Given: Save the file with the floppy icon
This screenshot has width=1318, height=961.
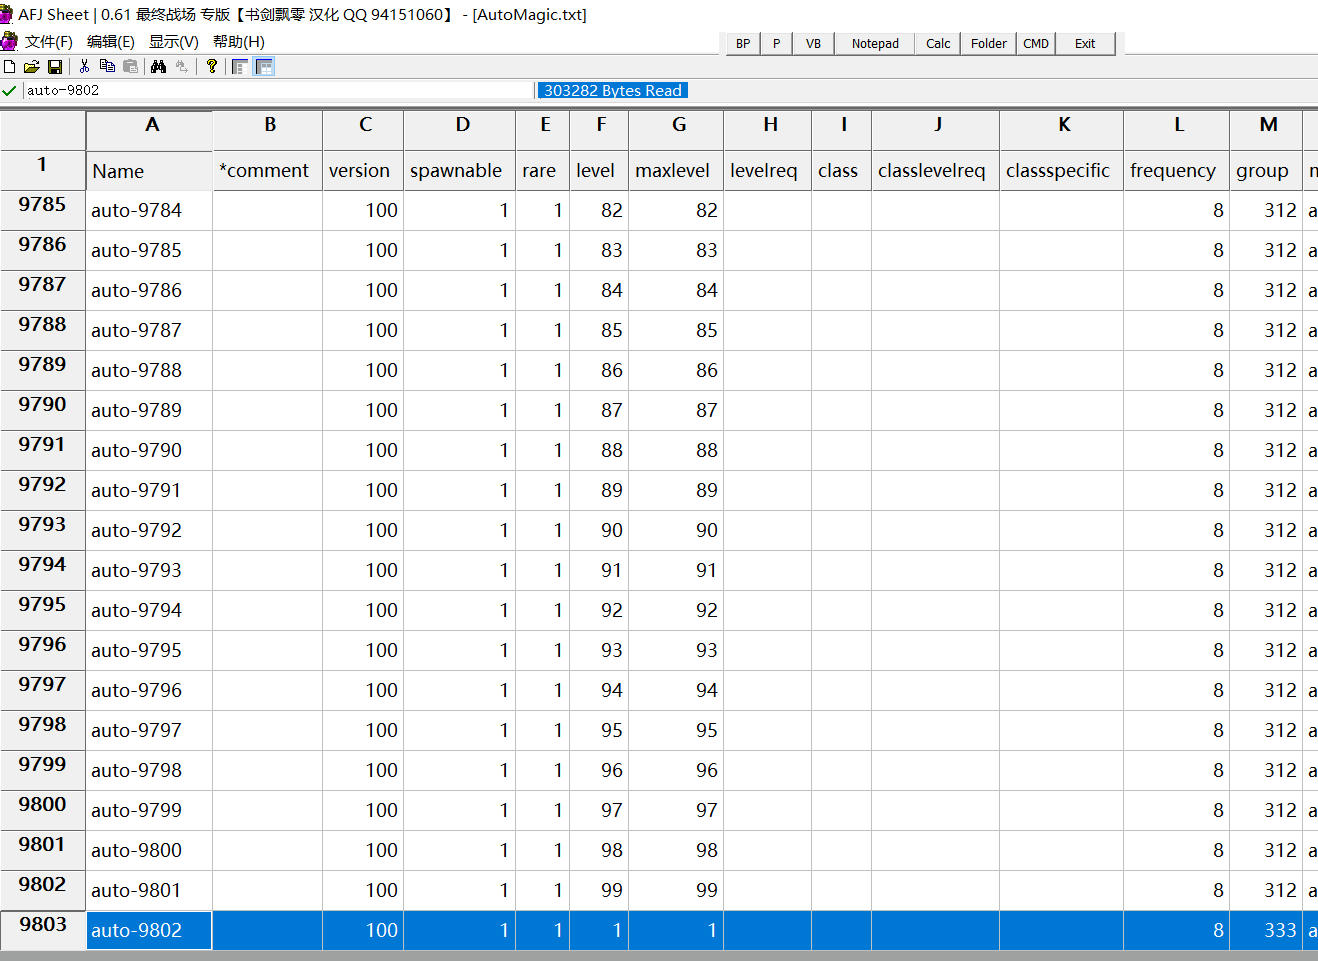Looking at the screenshot, I should coord(55,67).
